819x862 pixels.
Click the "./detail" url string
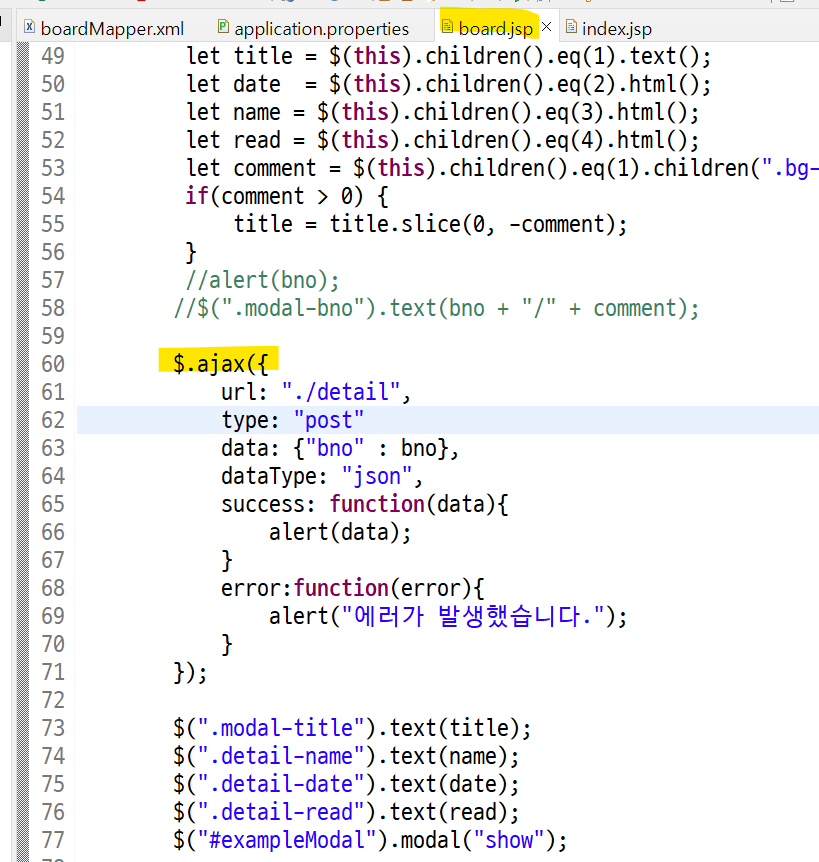point(341,392)
